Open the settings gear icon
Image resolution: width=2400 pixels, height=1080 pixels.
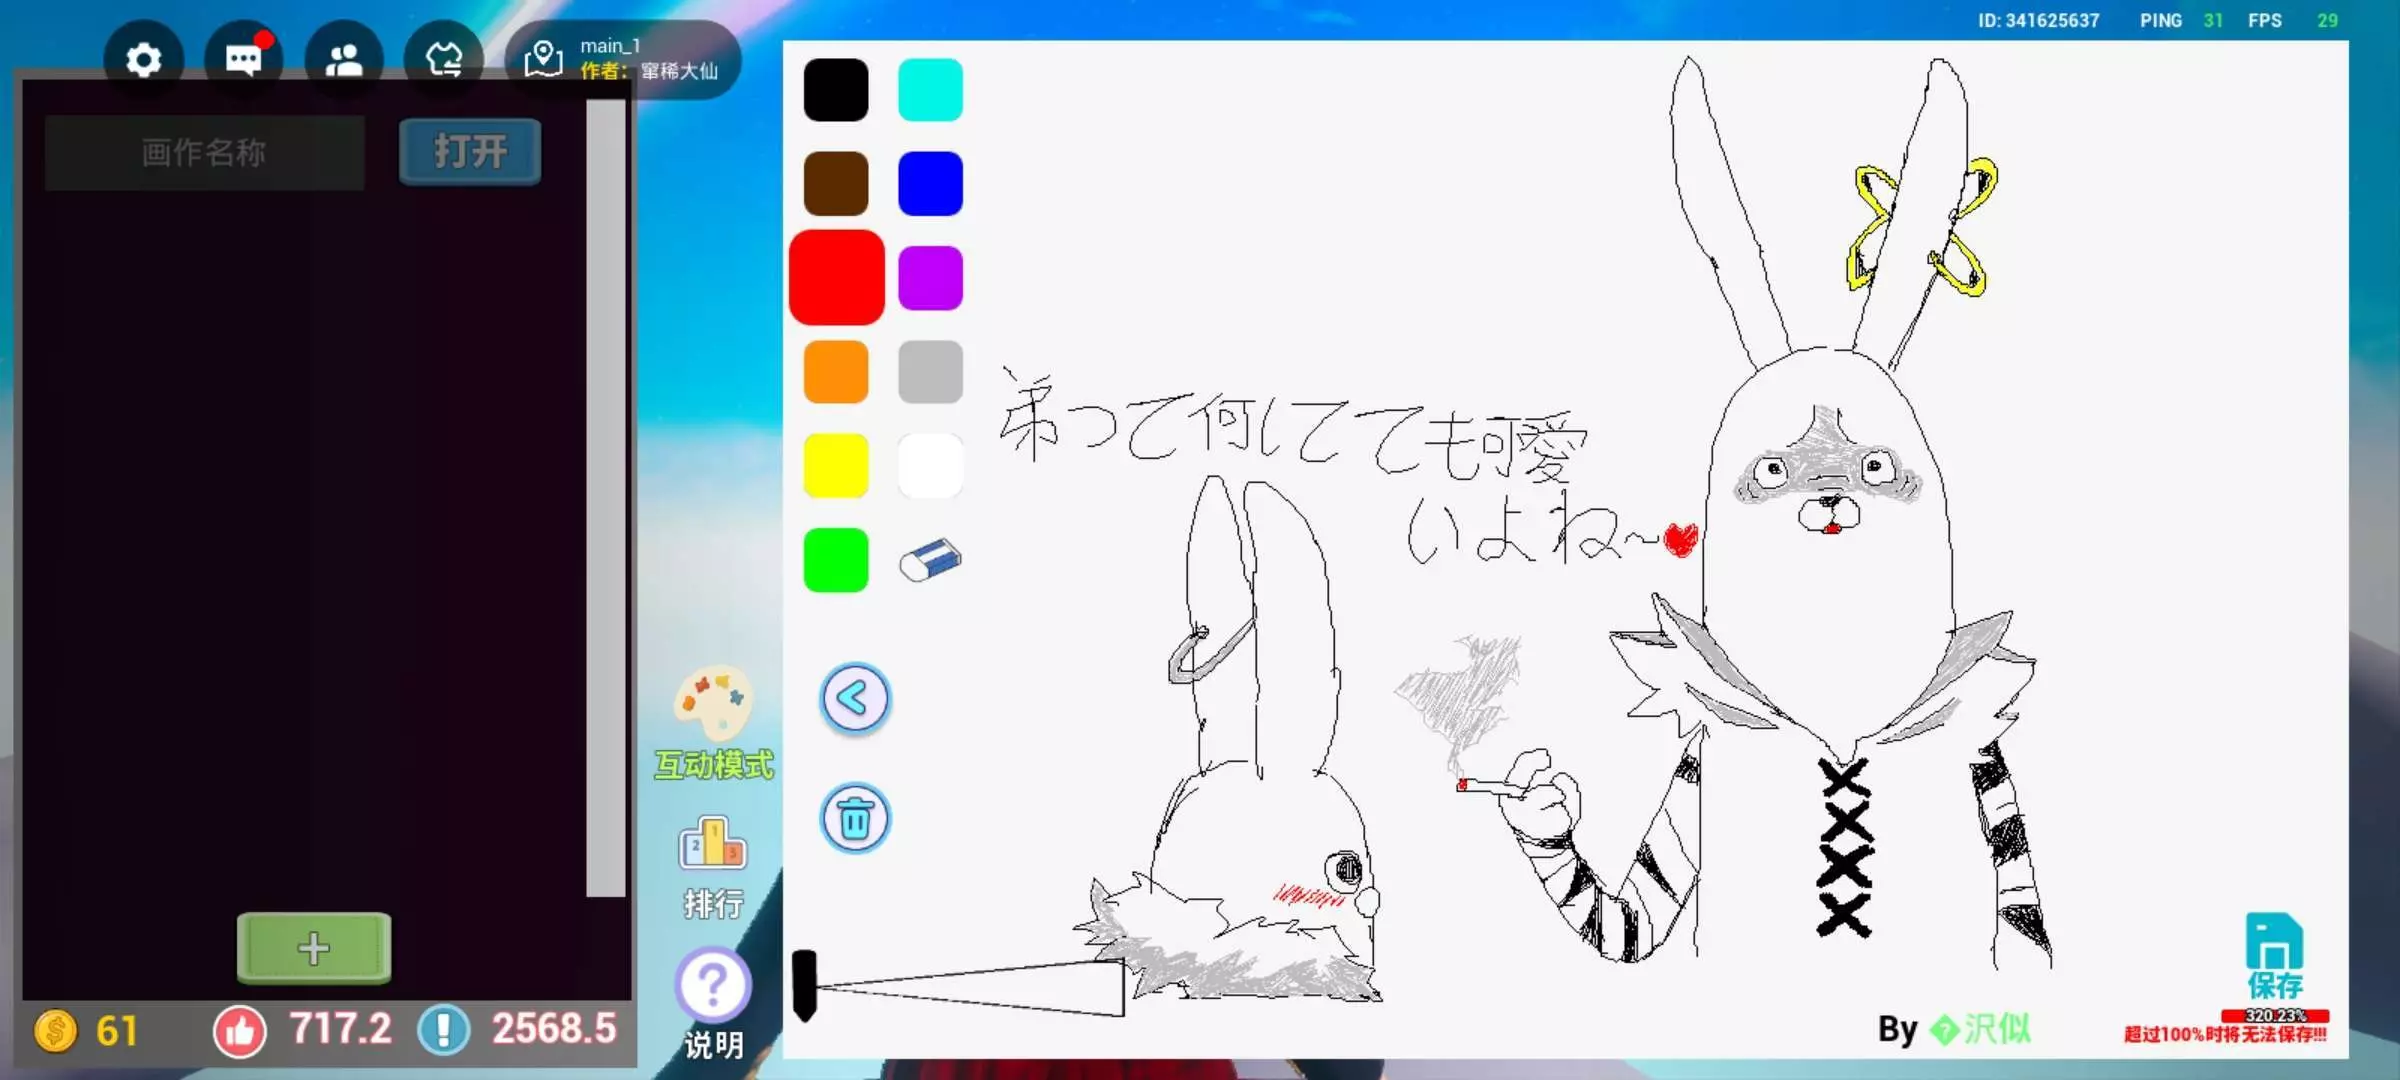[144, 60]
